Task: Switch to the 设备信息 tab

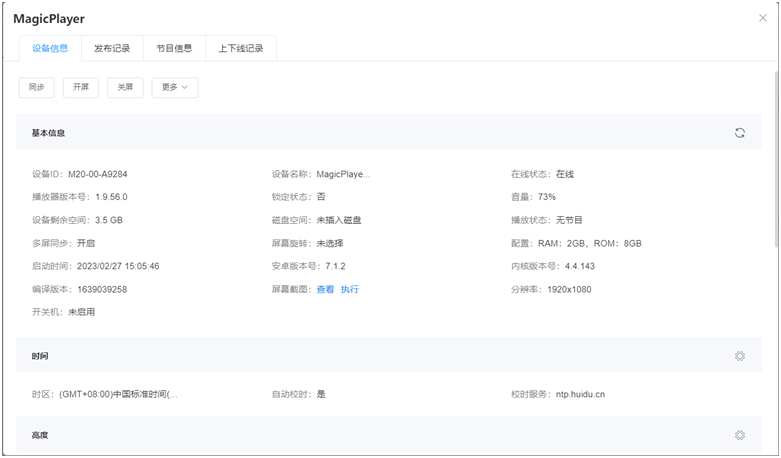Action: point(50,48)
